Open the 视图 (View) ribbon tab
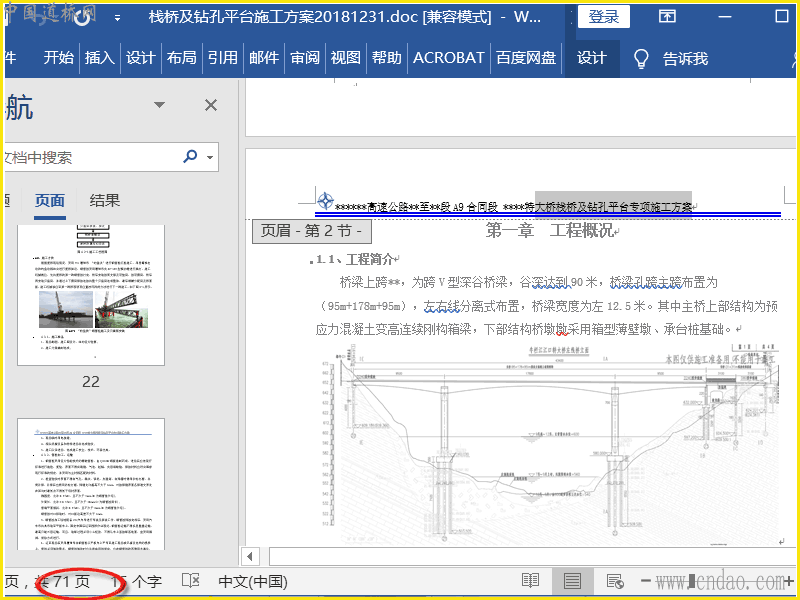The height and width of the screenshot is (600, 800). click(345, 58)
